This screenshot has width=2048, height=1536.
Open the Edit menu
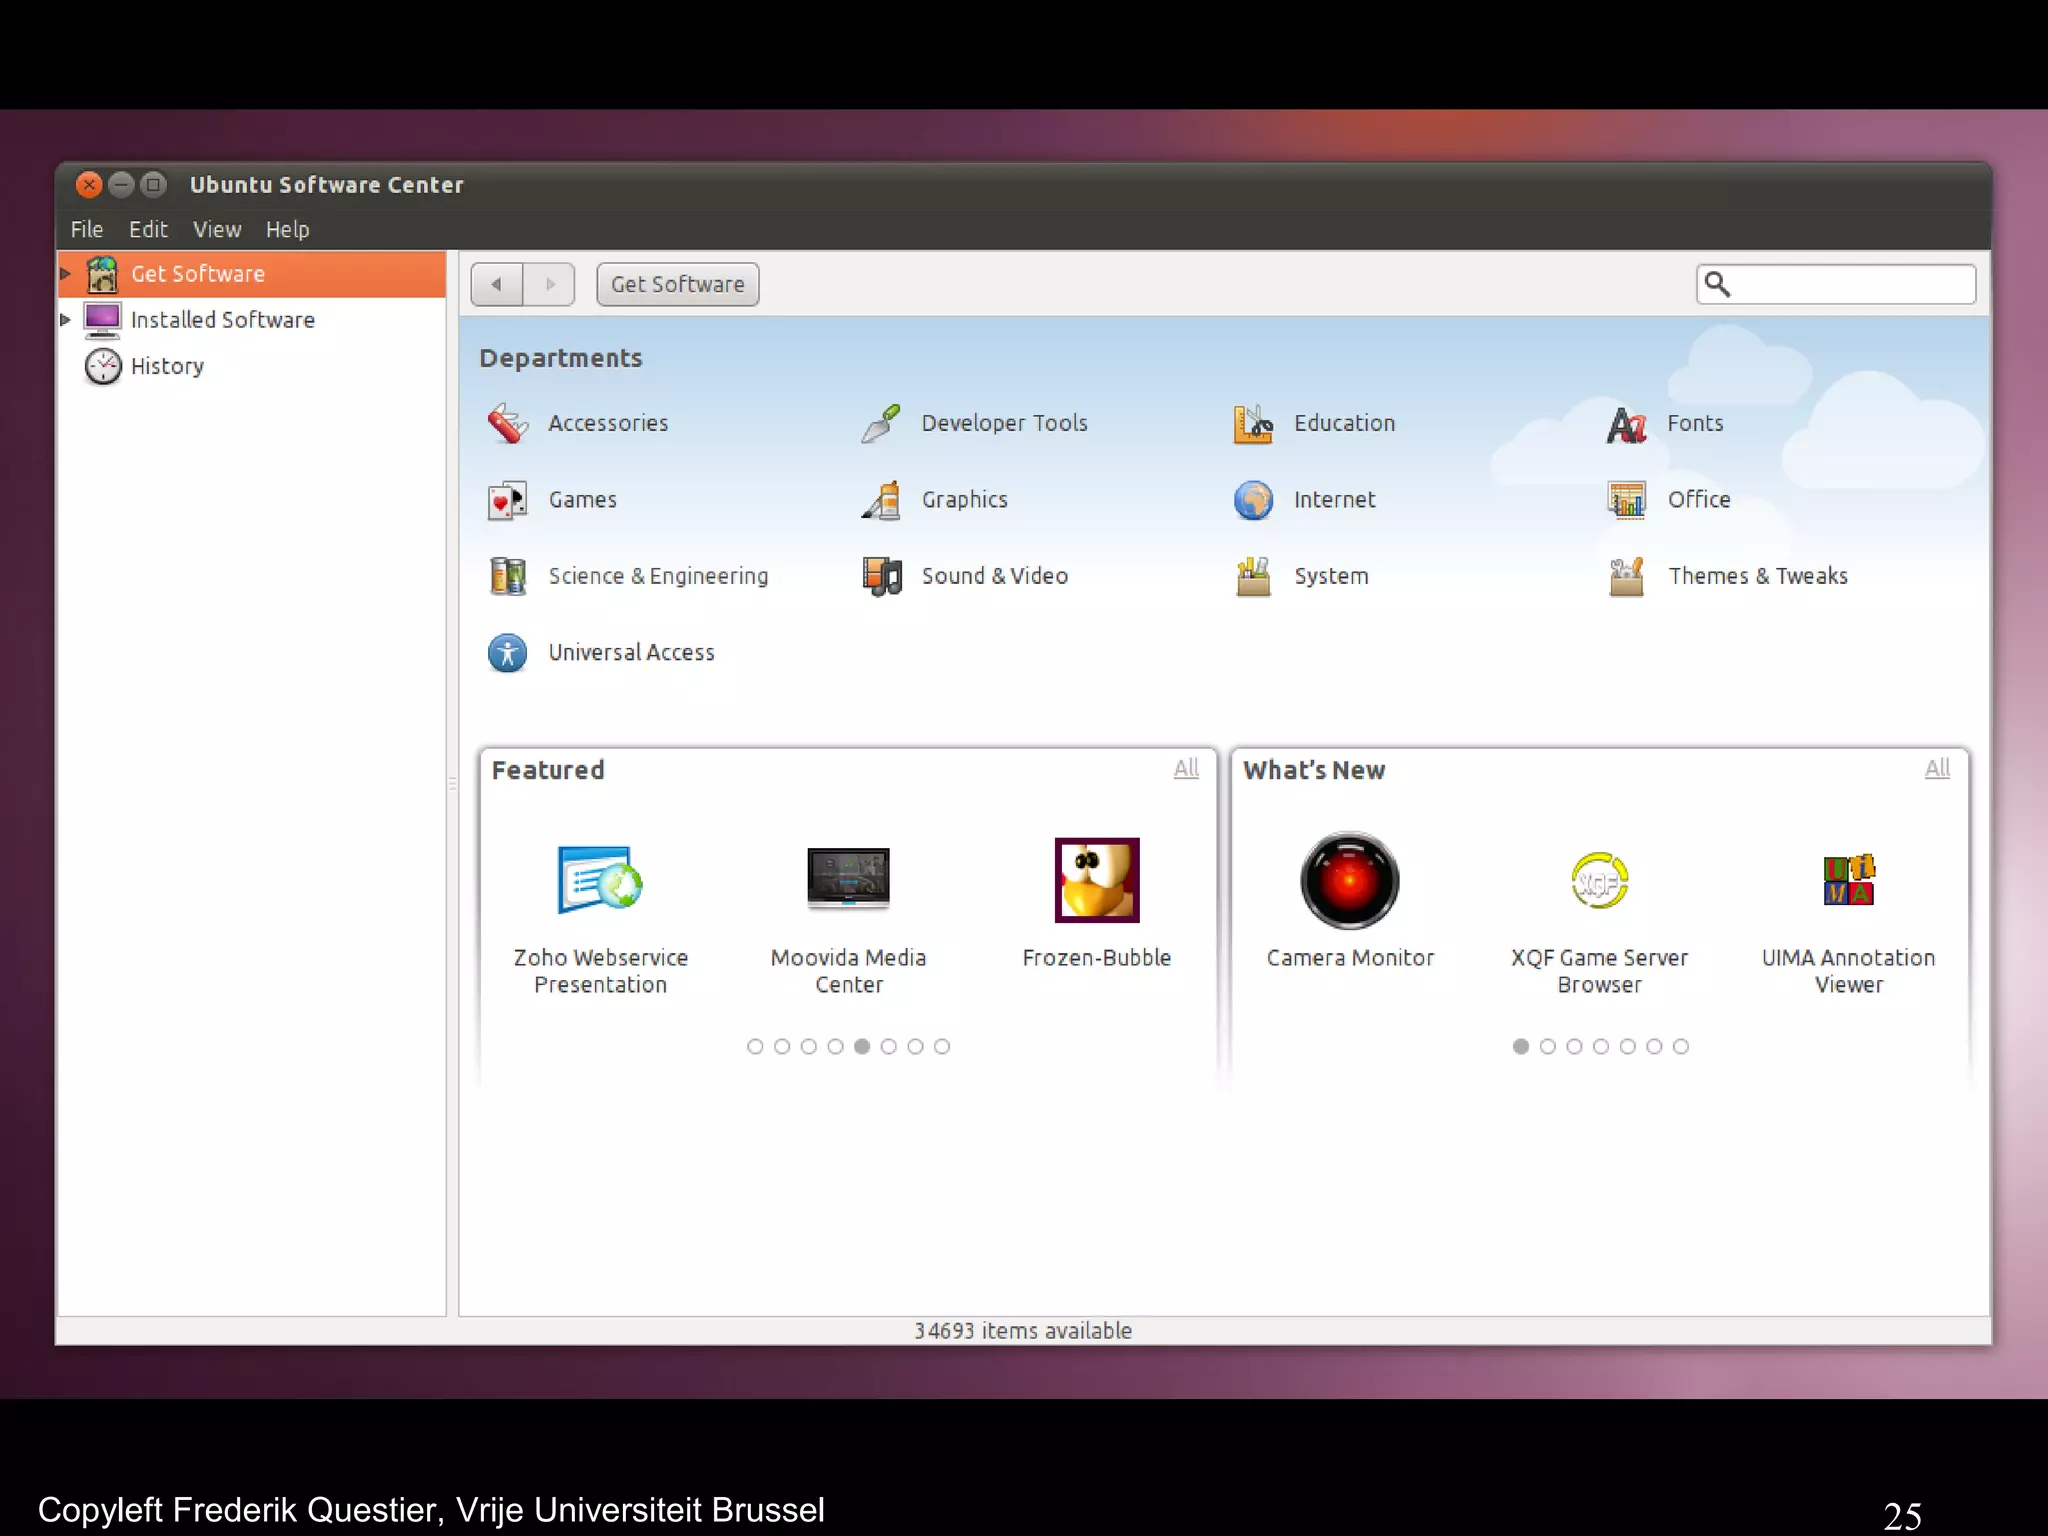tap(148, 230)
